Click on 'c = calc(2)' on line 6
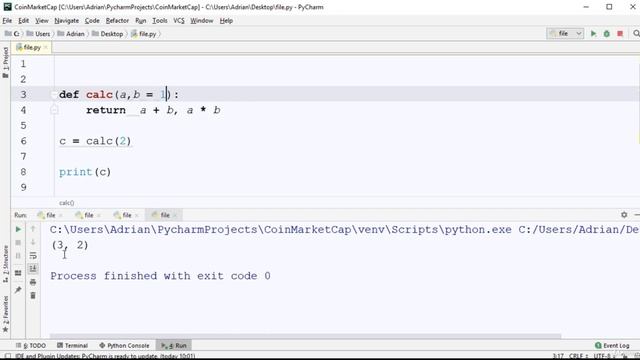The height and width of the screenshot is (360, 640). 95,141
